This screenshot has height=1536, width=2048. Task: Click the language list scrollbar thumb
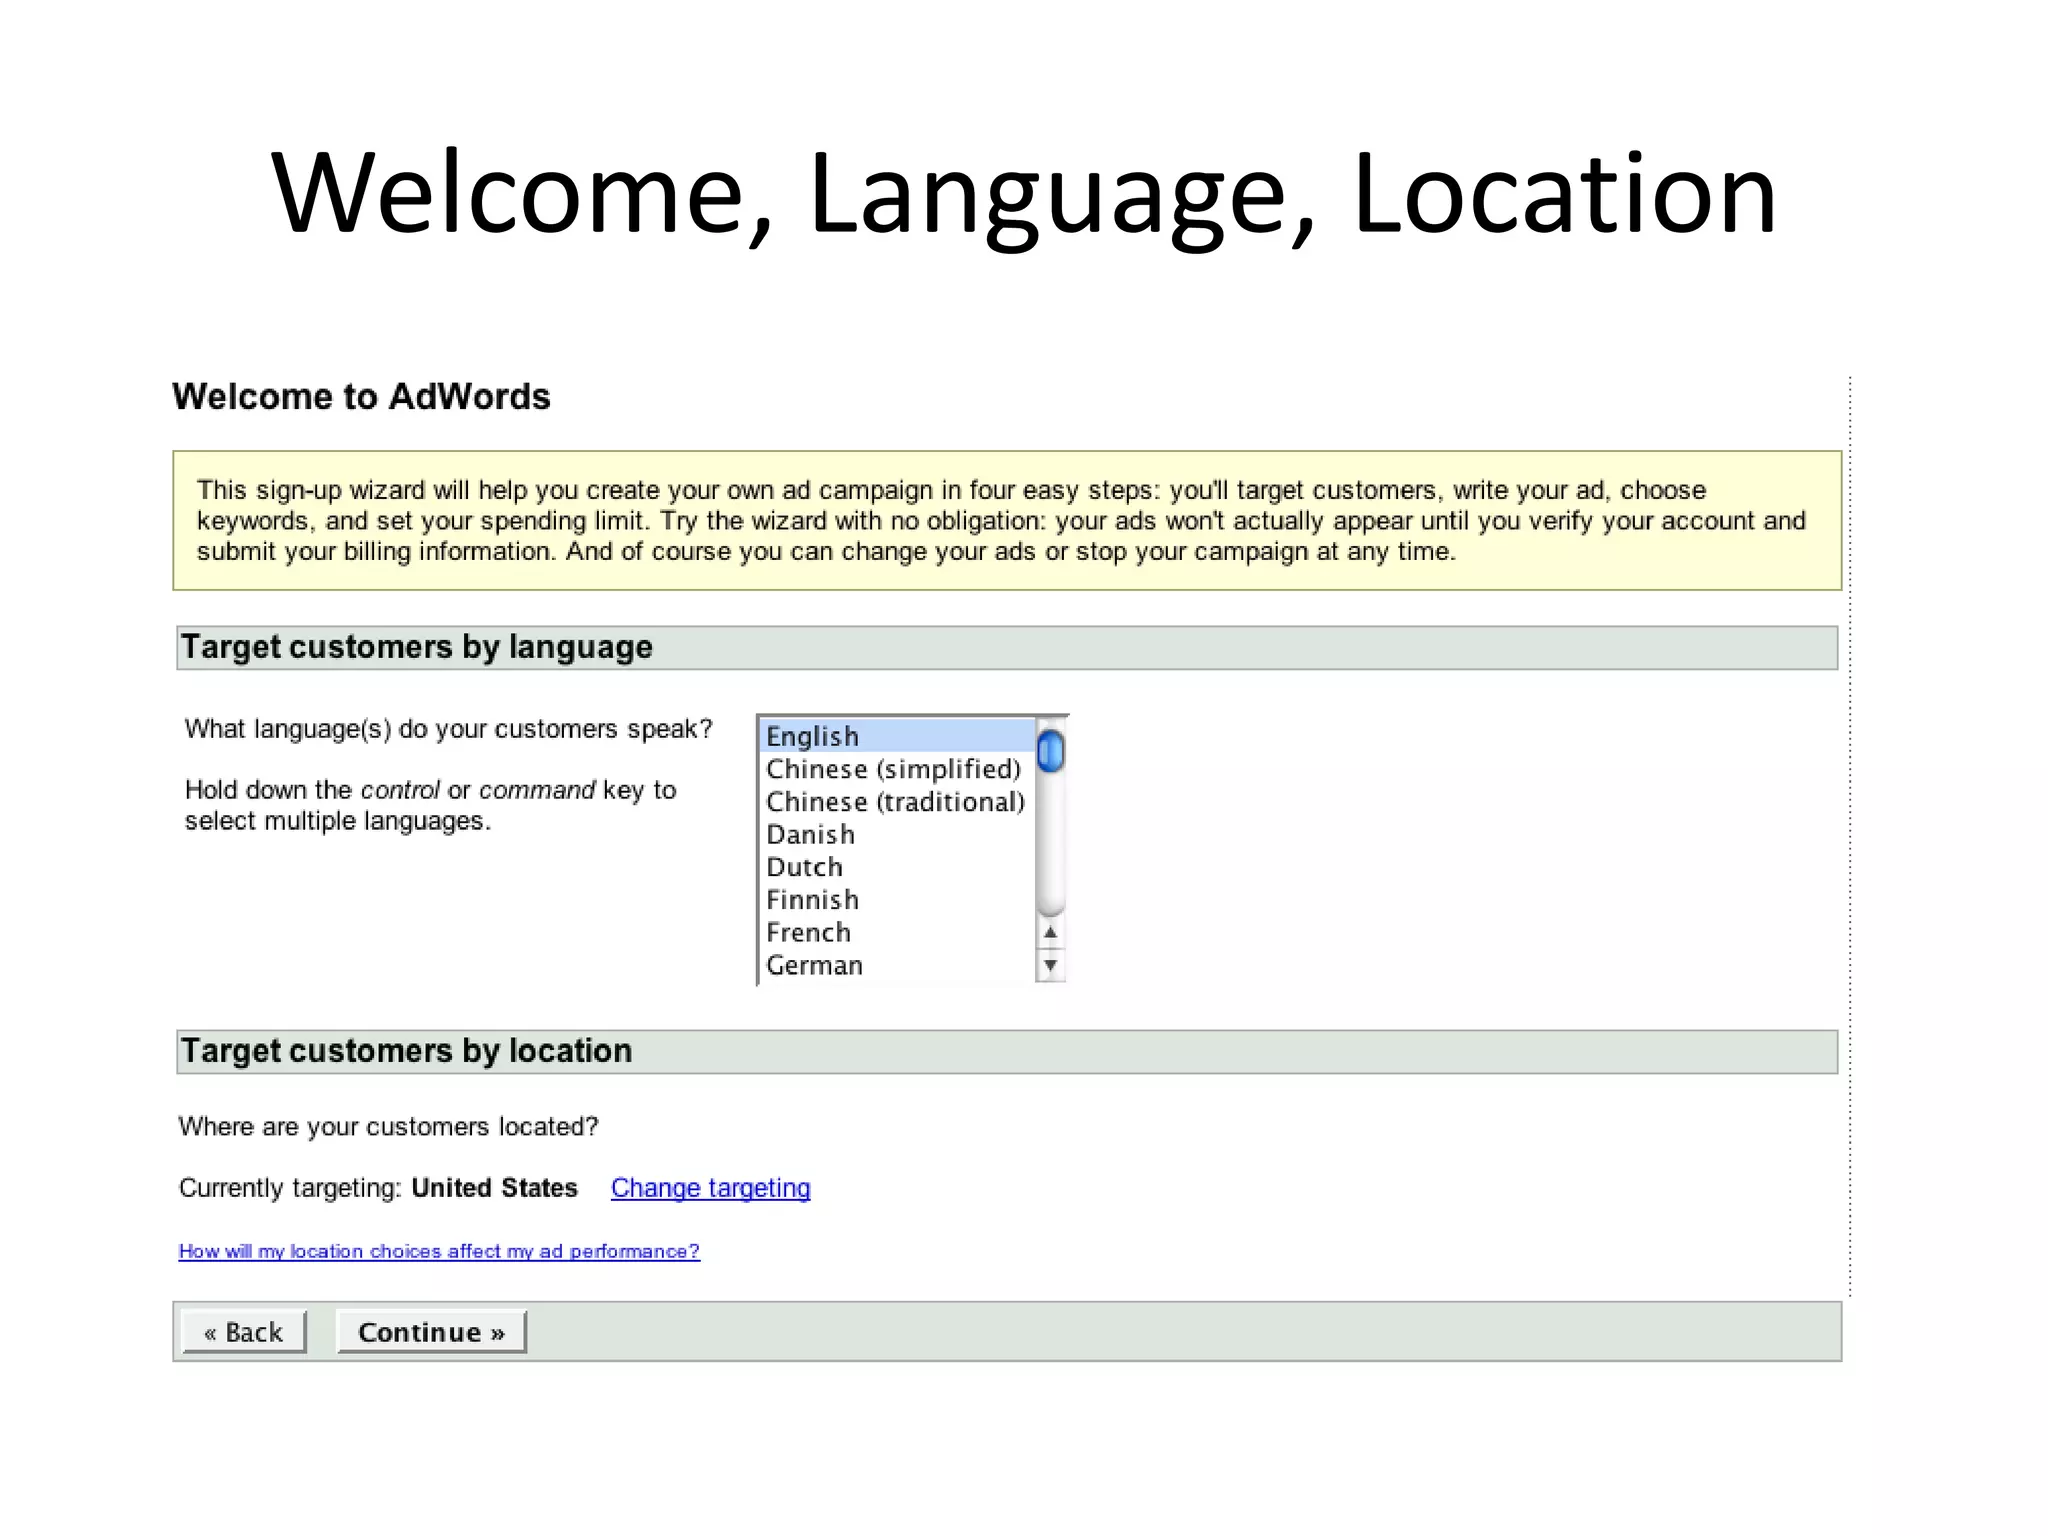pyautogui.click(x=1050, y=751)
